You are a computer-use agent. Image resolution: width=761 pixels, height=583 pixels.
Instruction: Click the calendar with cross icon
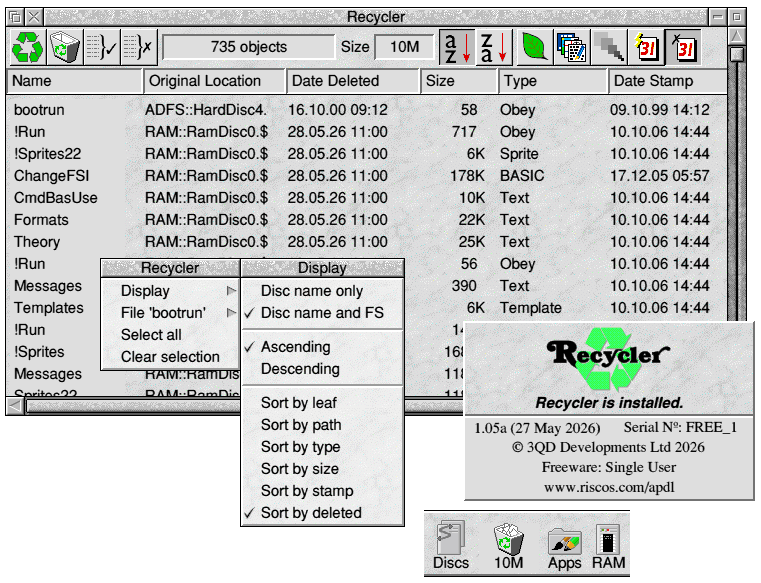[683, 47]
